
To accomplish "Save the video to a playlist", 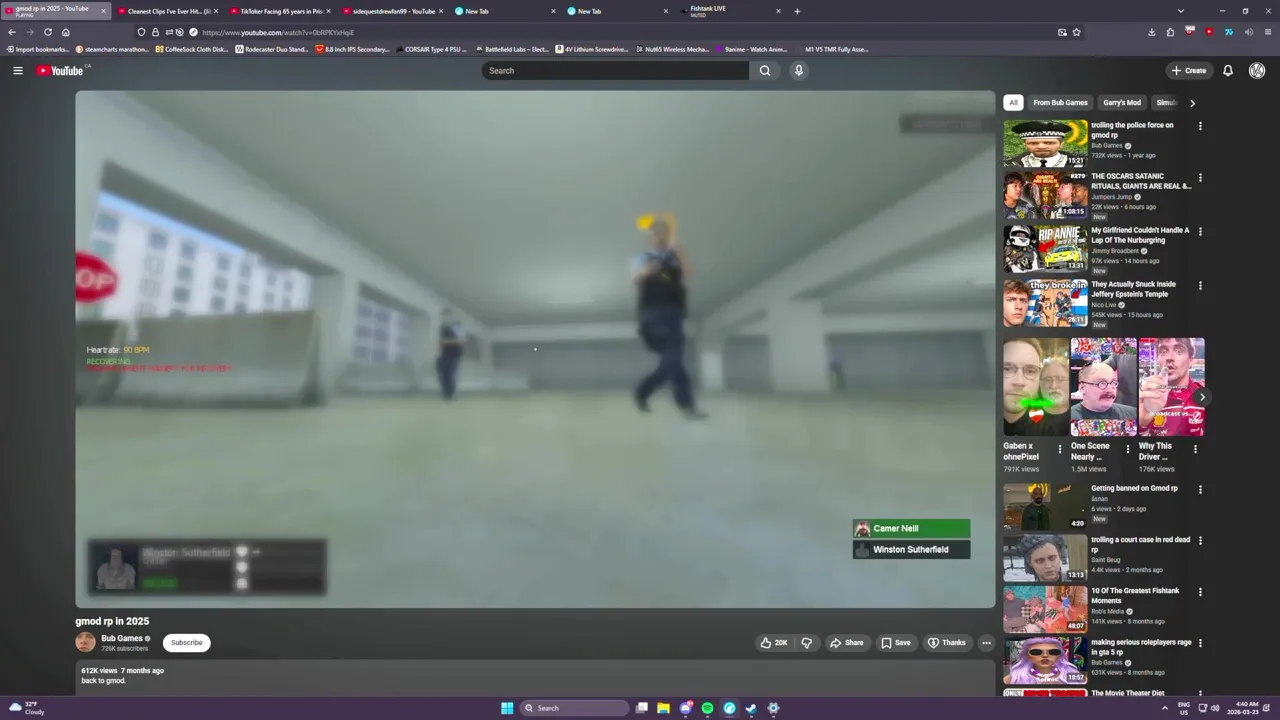I will [x=895, y=643].
